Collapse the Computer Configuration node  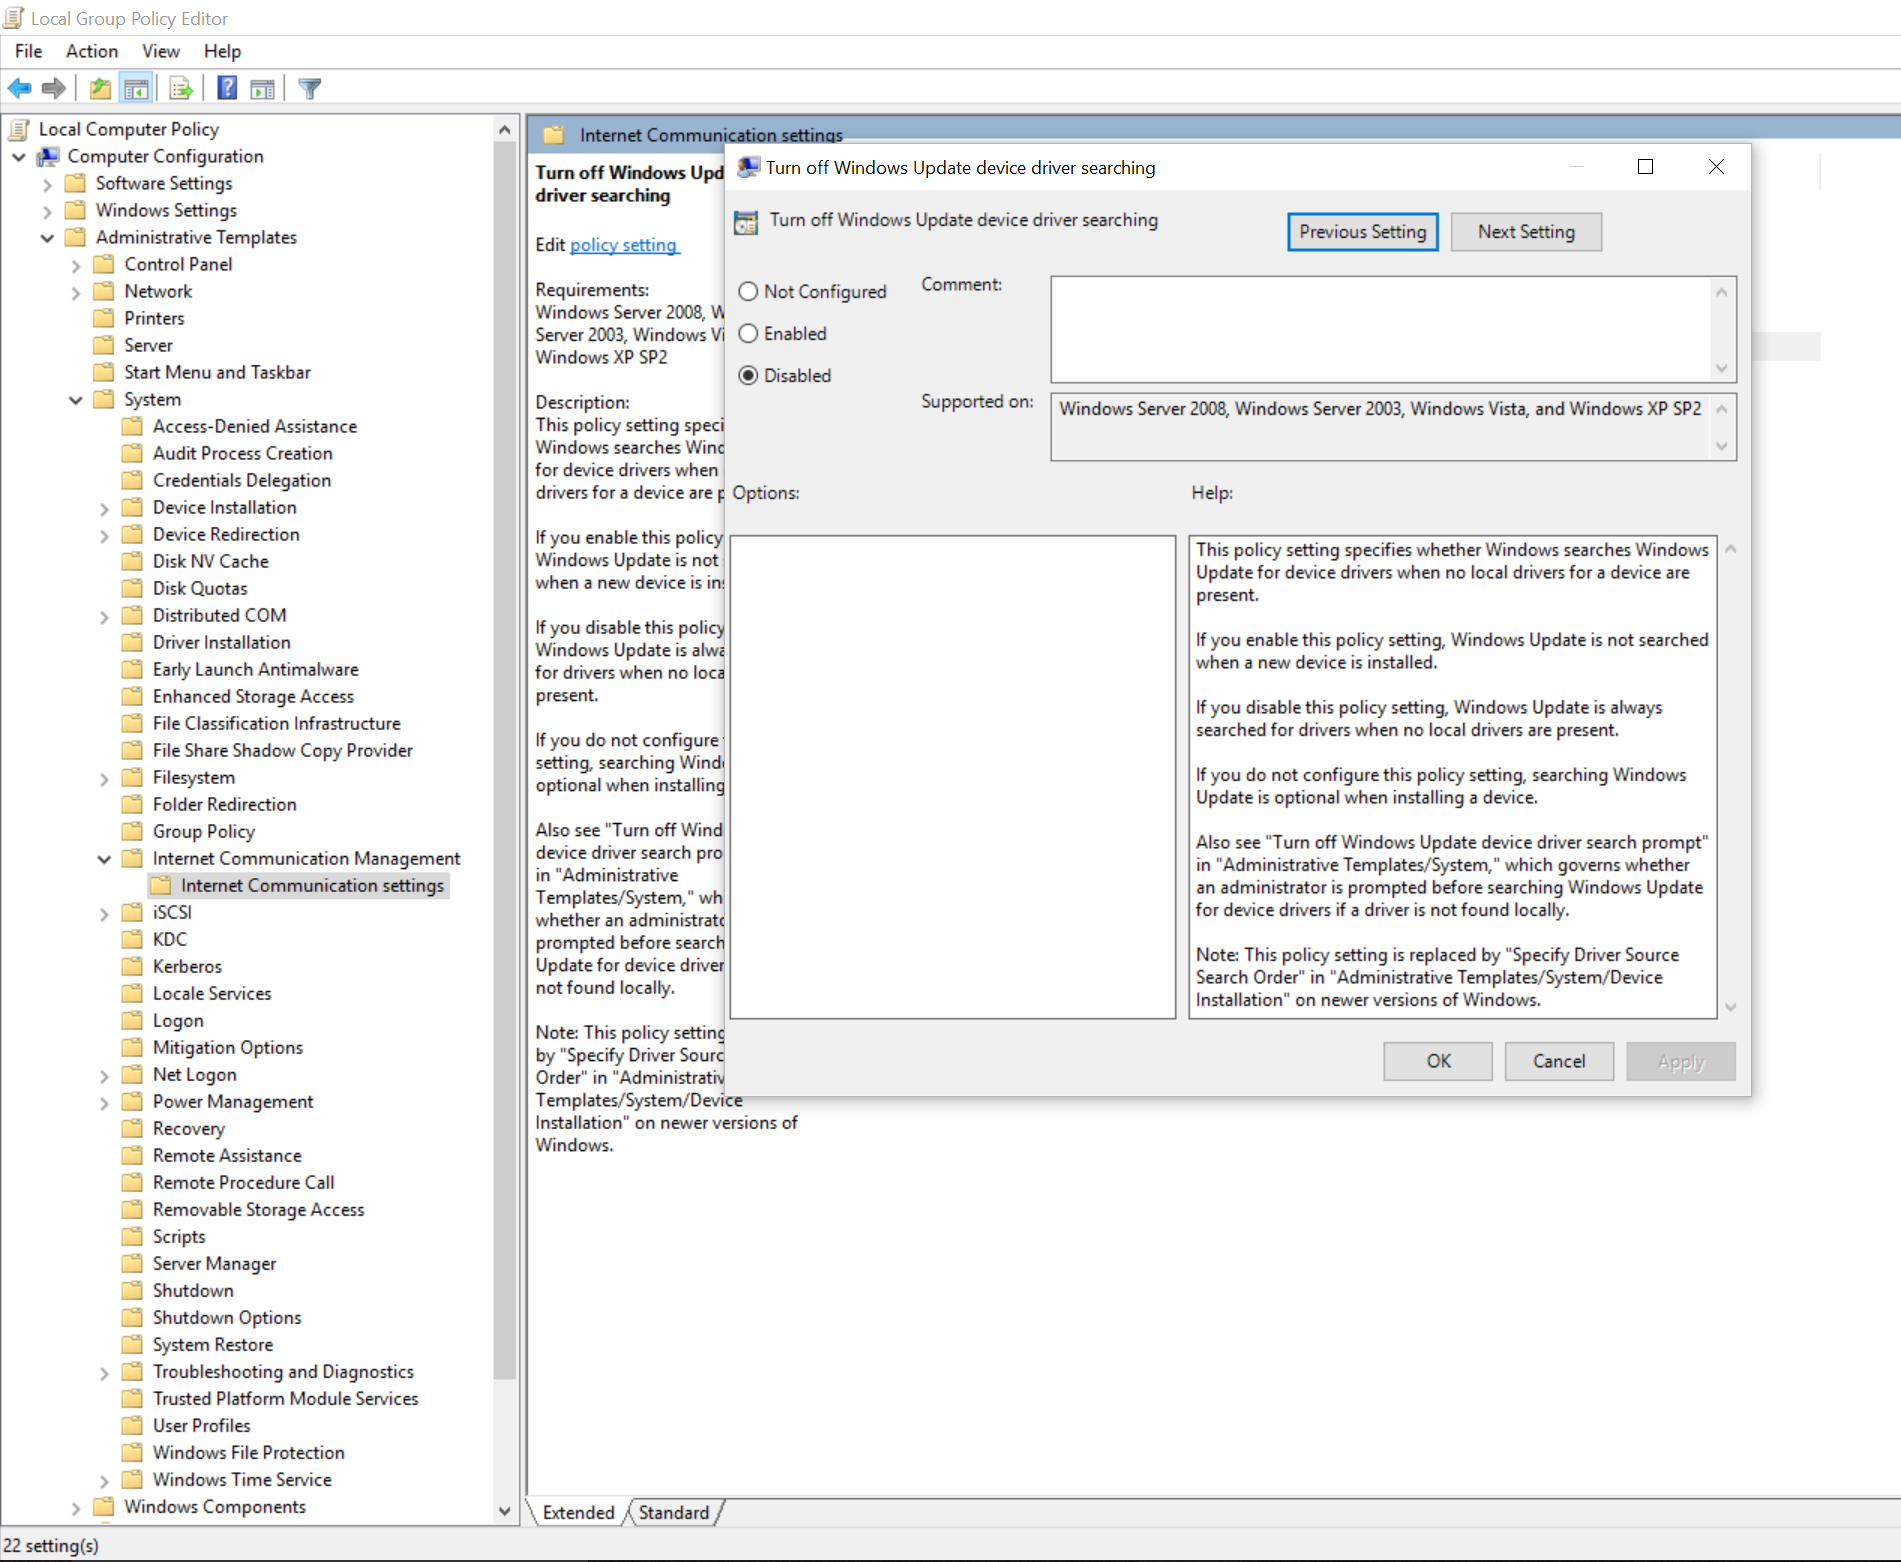[18, 157]
